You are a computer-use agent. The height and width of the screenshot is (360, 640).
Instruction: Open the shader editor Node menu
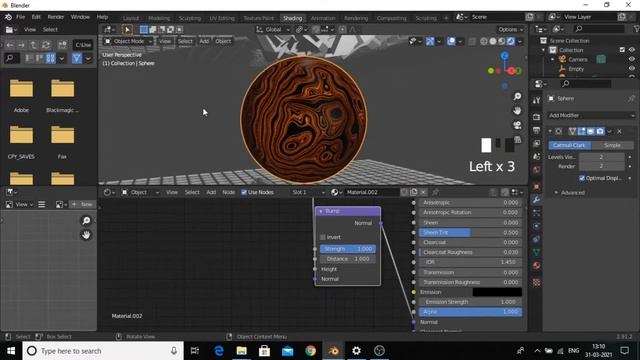(x=229, y=192)
